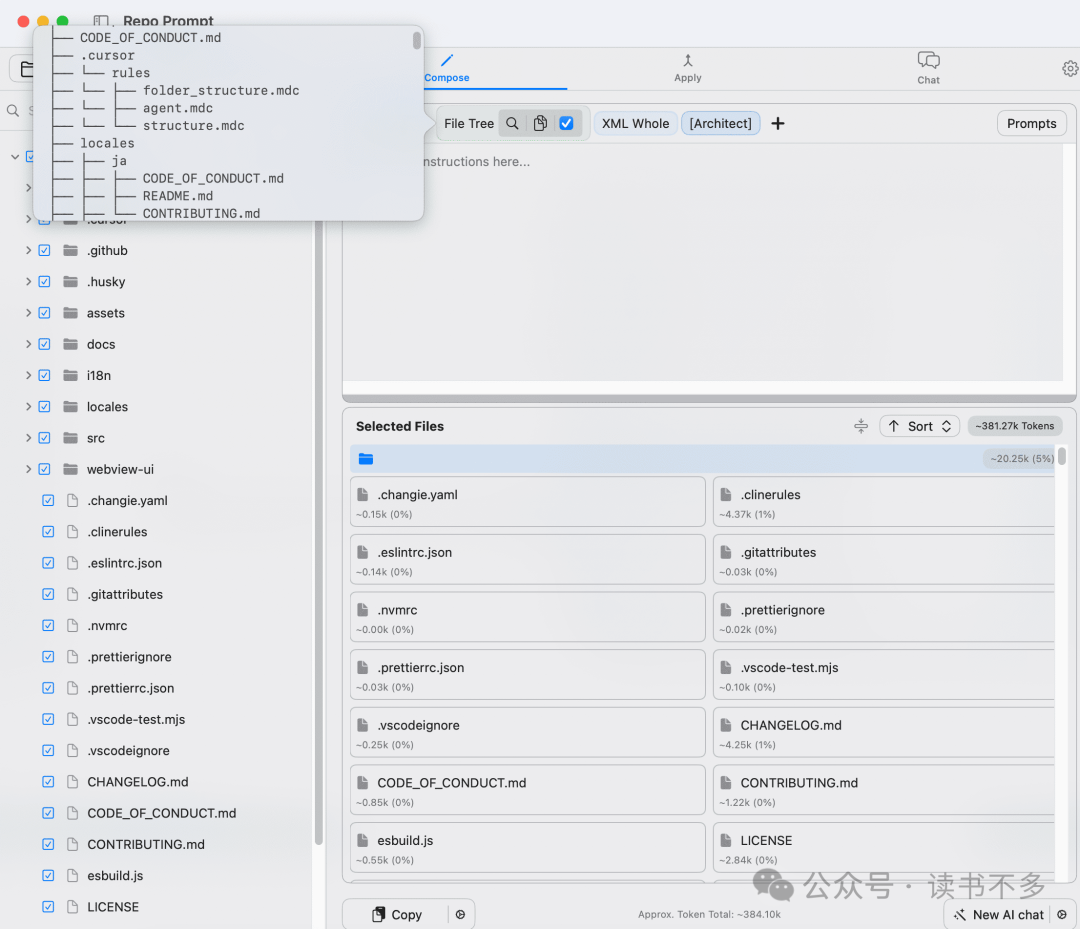1080x929 pixels.
Task: Open options arrow next to Copy button
Action: click(460, 914)
